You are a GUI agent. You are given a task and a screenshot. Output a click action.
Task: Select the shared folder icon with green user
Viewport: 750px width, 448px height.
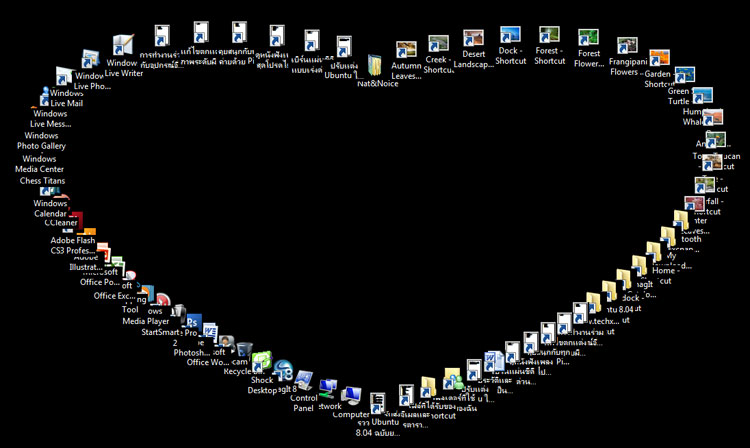click(453, 378)
